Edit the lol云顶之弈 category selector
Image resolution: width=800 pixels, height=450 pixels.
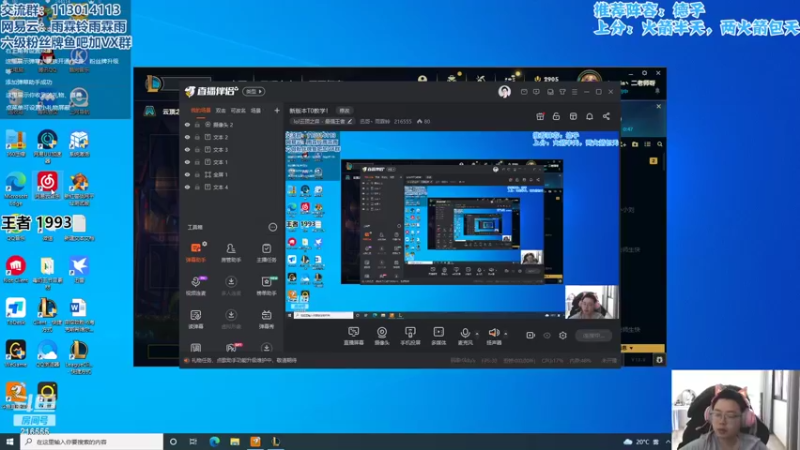(322, 121)
